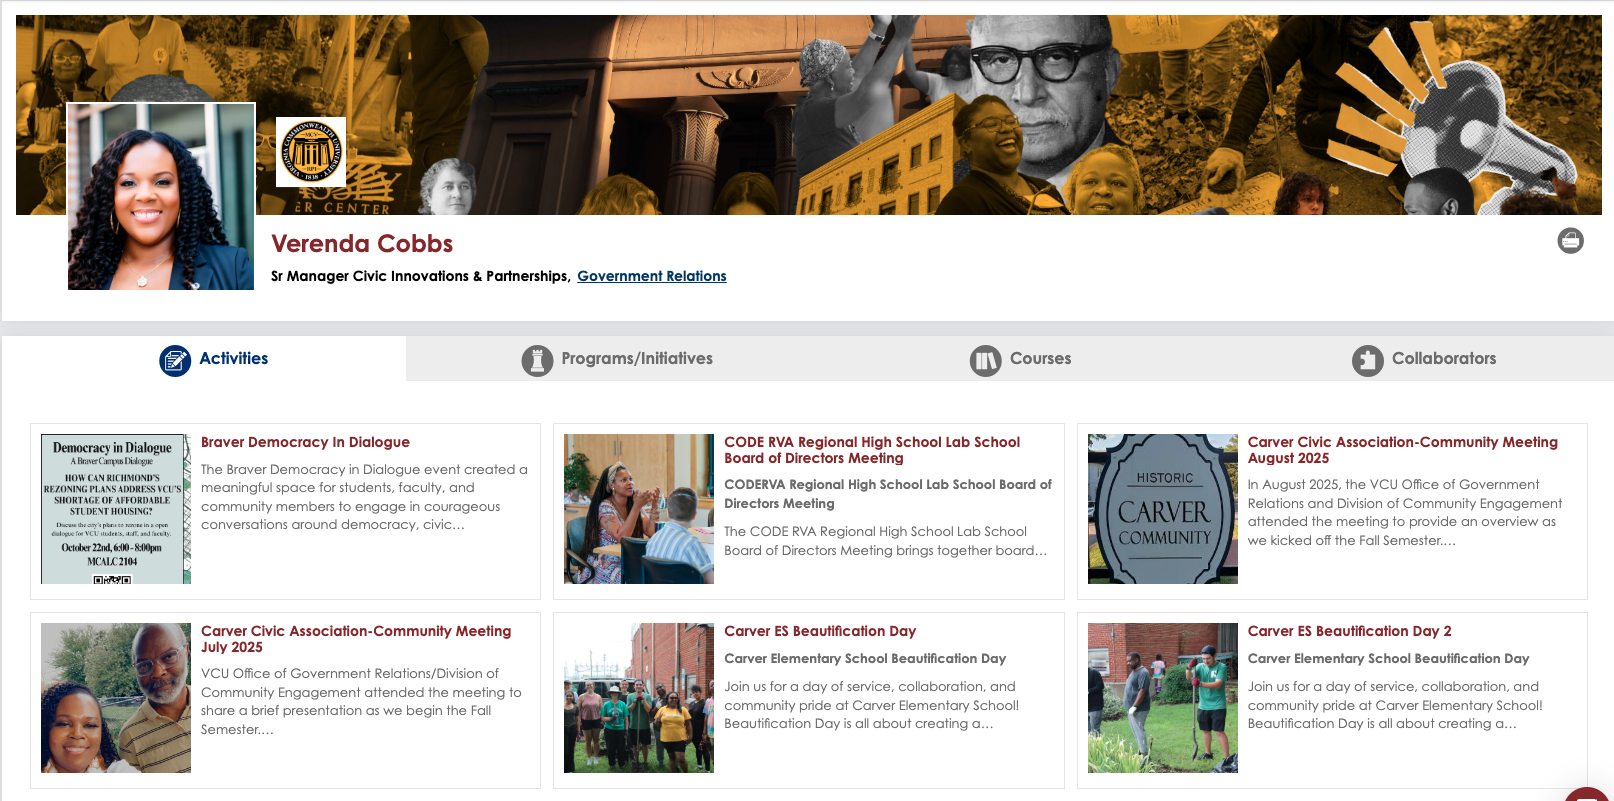This screenshot has height=801, width=1614.
Task: Click the print icon beside the profile name
Action: tap(1570, 241)
